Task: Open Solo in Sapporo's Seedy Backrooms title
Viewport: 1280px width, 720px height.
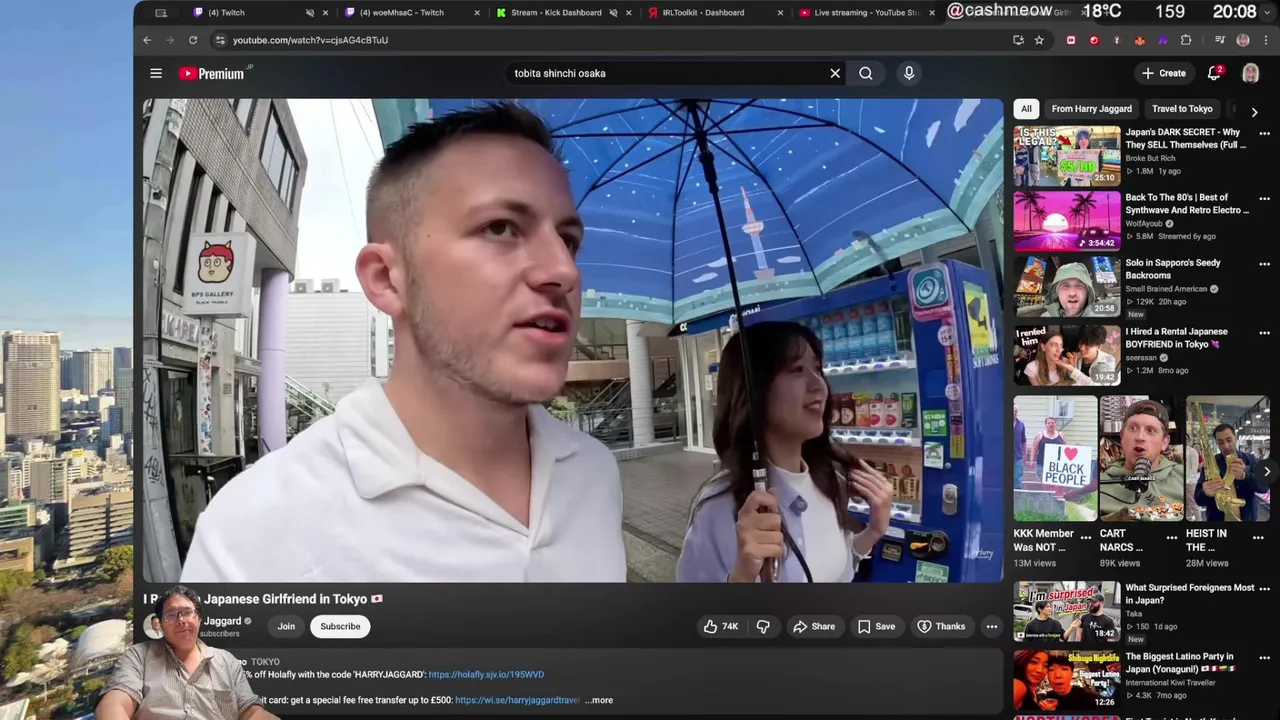Action: [1173, 269]
